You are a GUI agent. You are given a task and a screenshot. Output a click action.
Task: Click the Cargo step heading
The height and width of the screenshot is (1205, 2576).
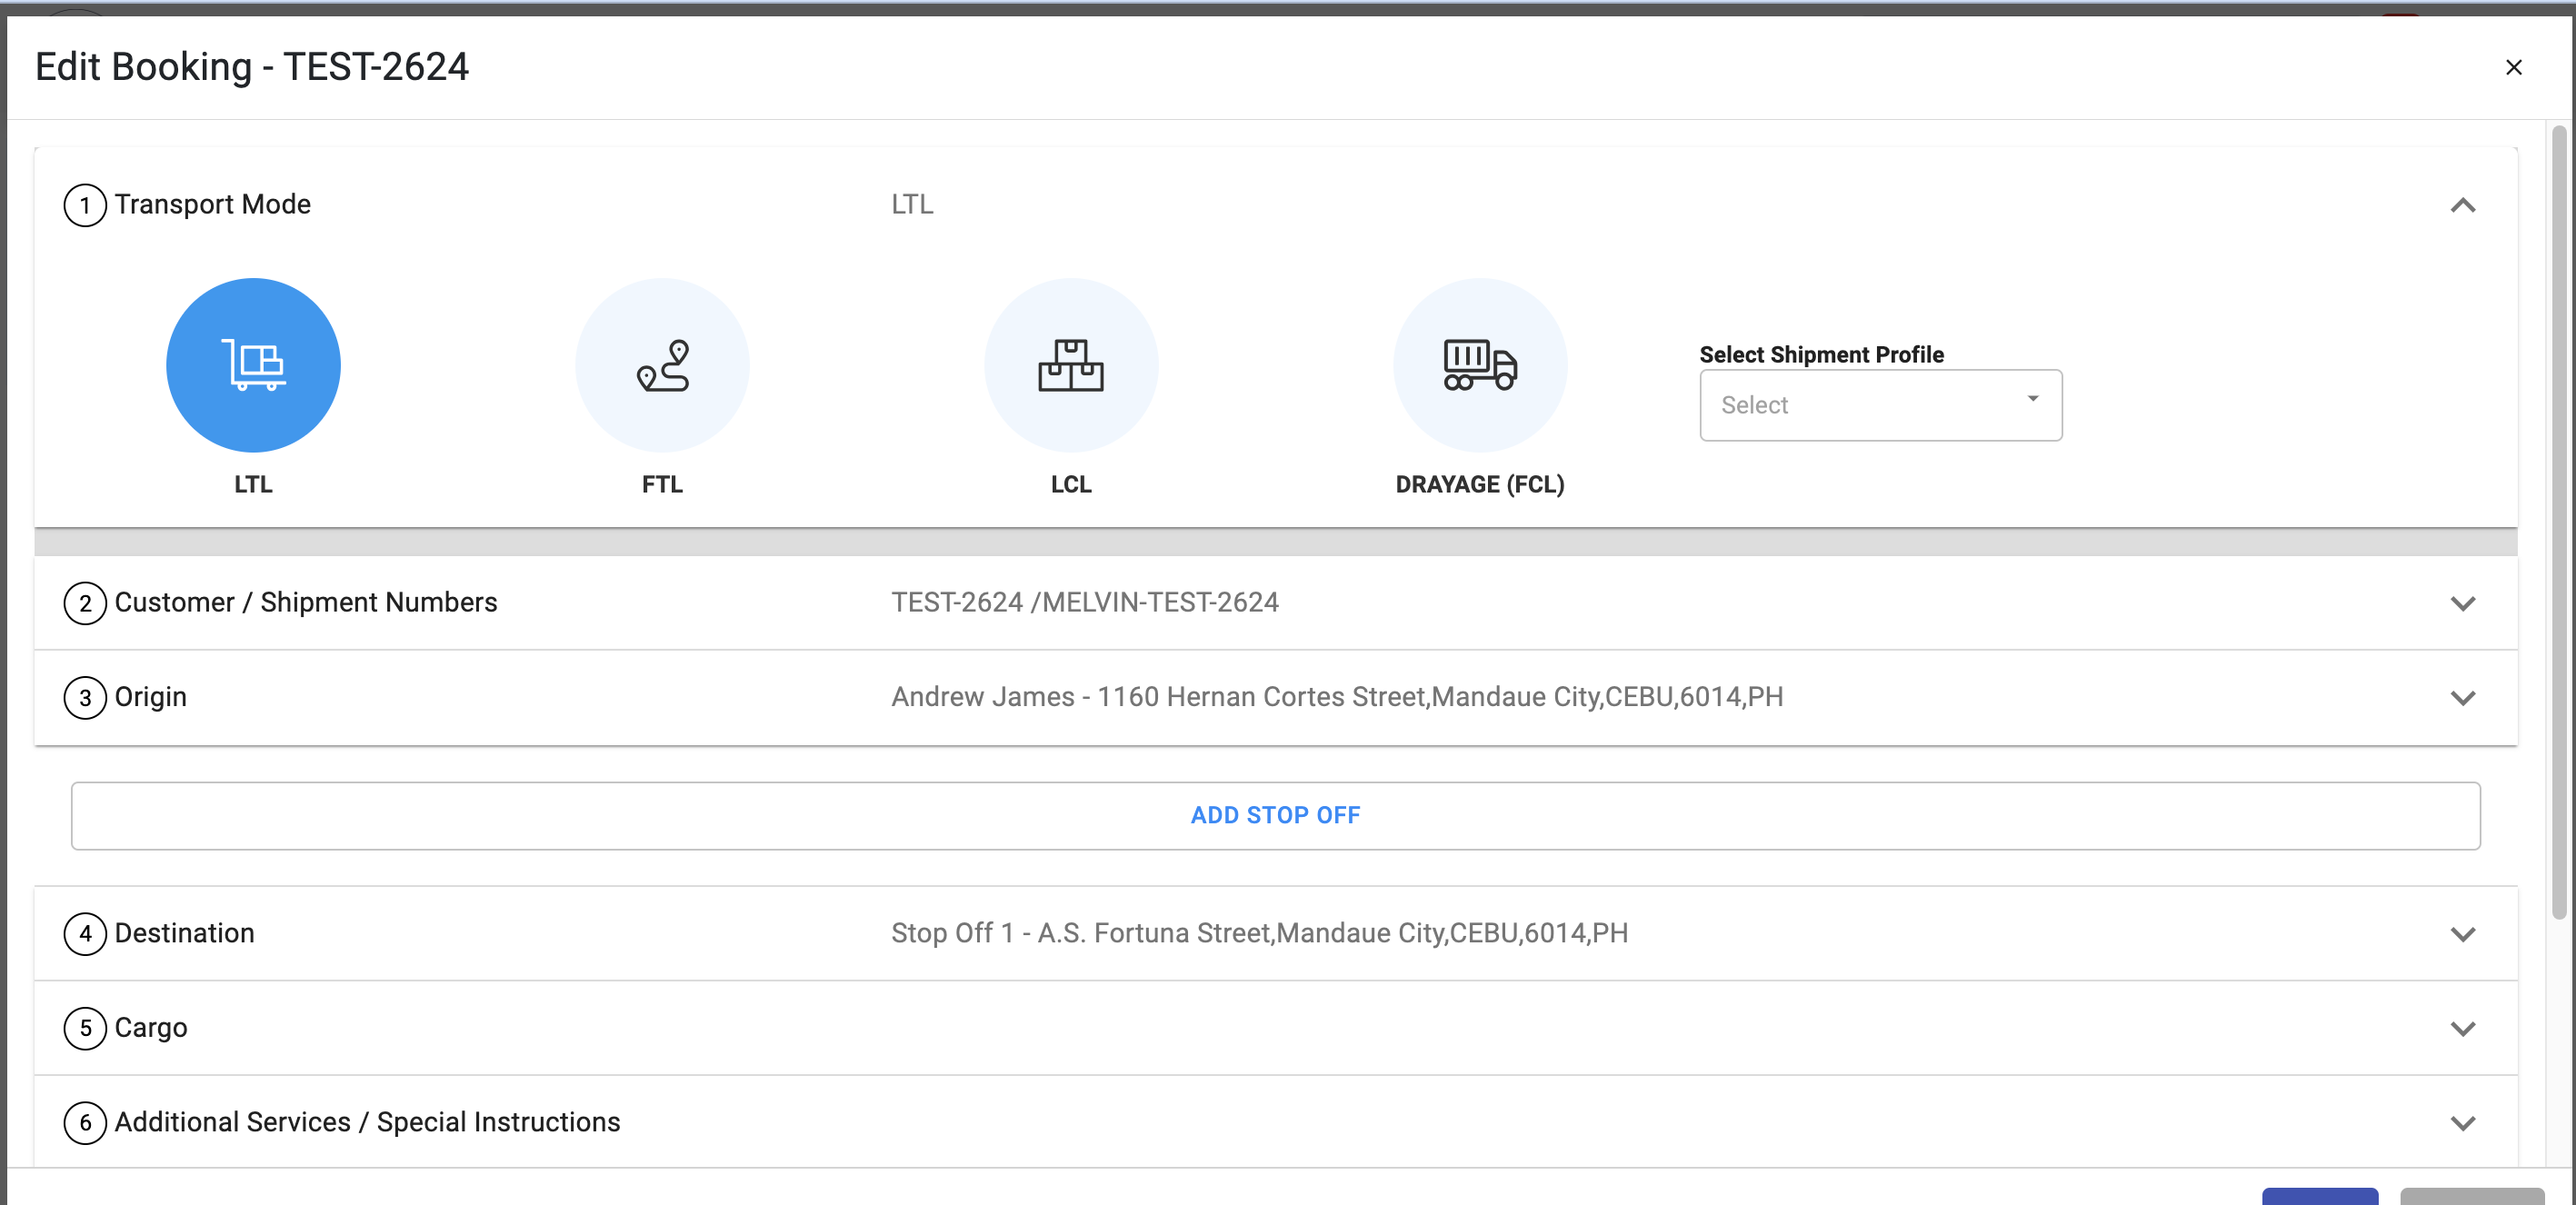[150, 1027]
